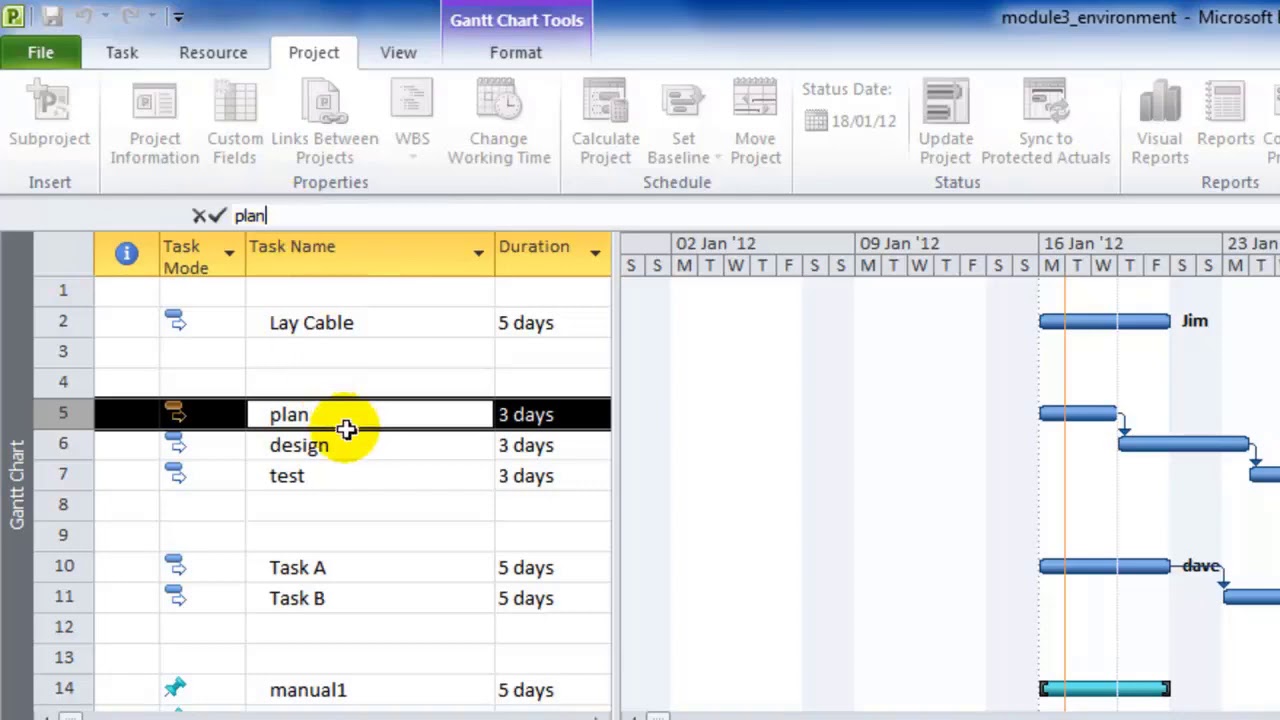Select row header number 8

63,506
